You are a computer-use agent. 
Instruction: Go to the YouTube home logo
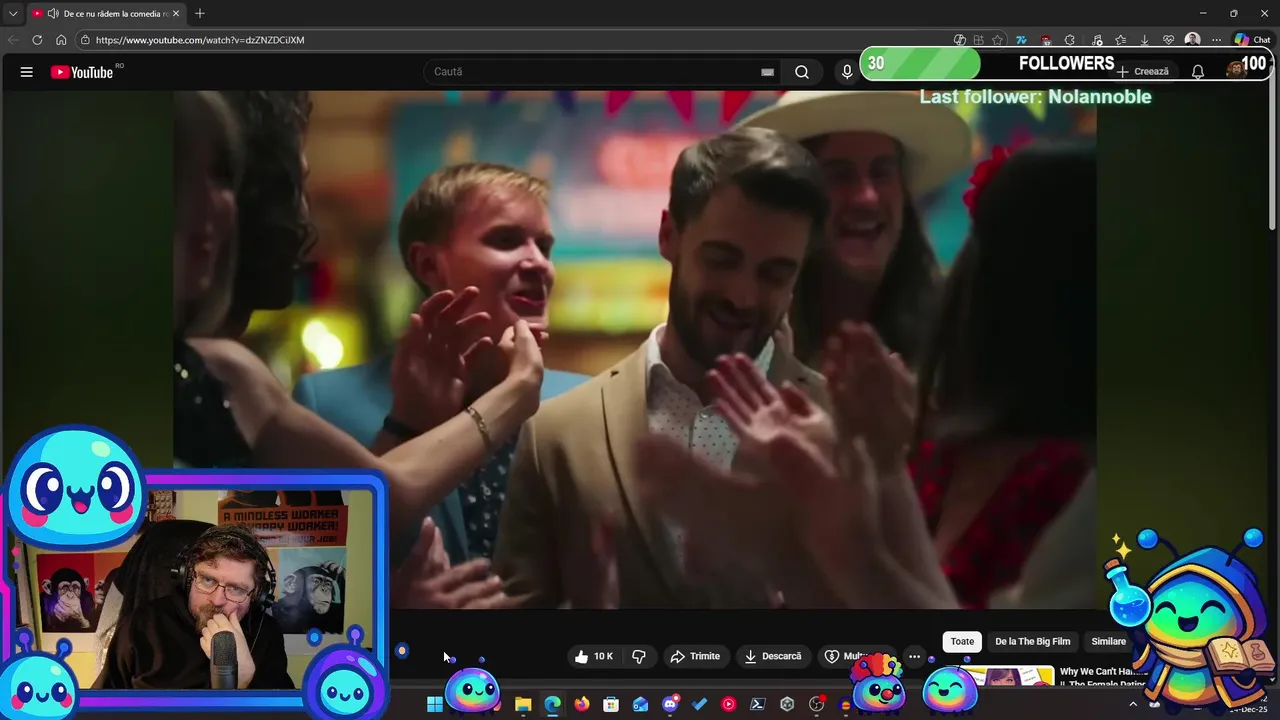(x=83, y=72)
